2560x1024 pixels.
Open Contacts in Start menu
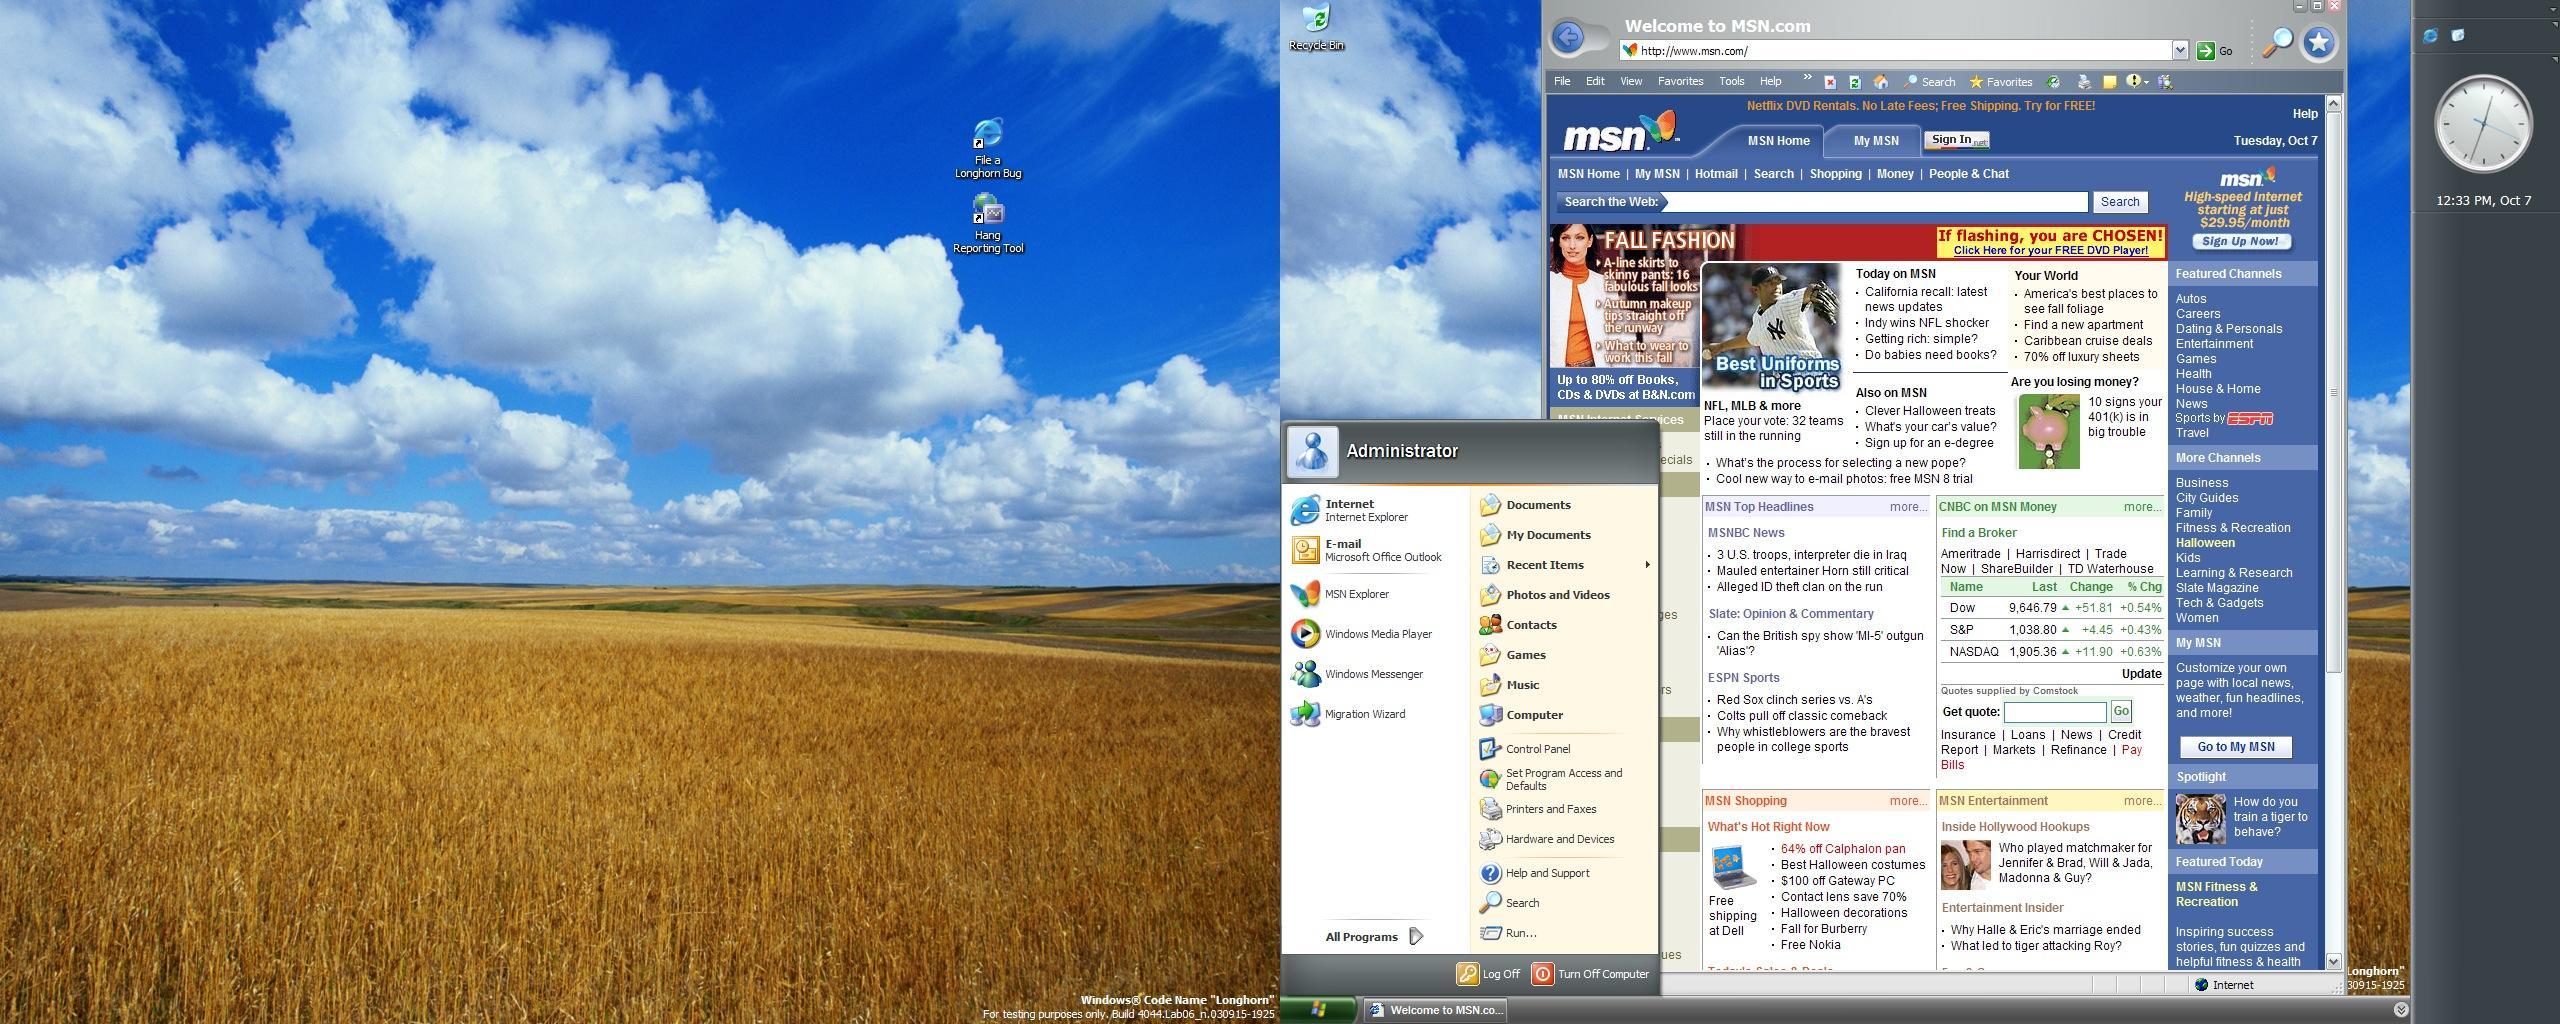1563,625
